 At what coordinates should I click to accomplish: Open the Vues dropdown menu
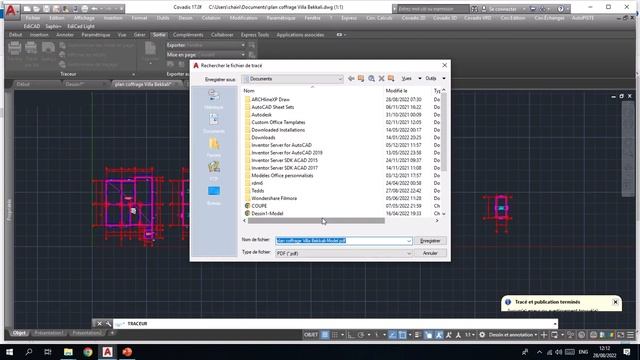point(411,78)
